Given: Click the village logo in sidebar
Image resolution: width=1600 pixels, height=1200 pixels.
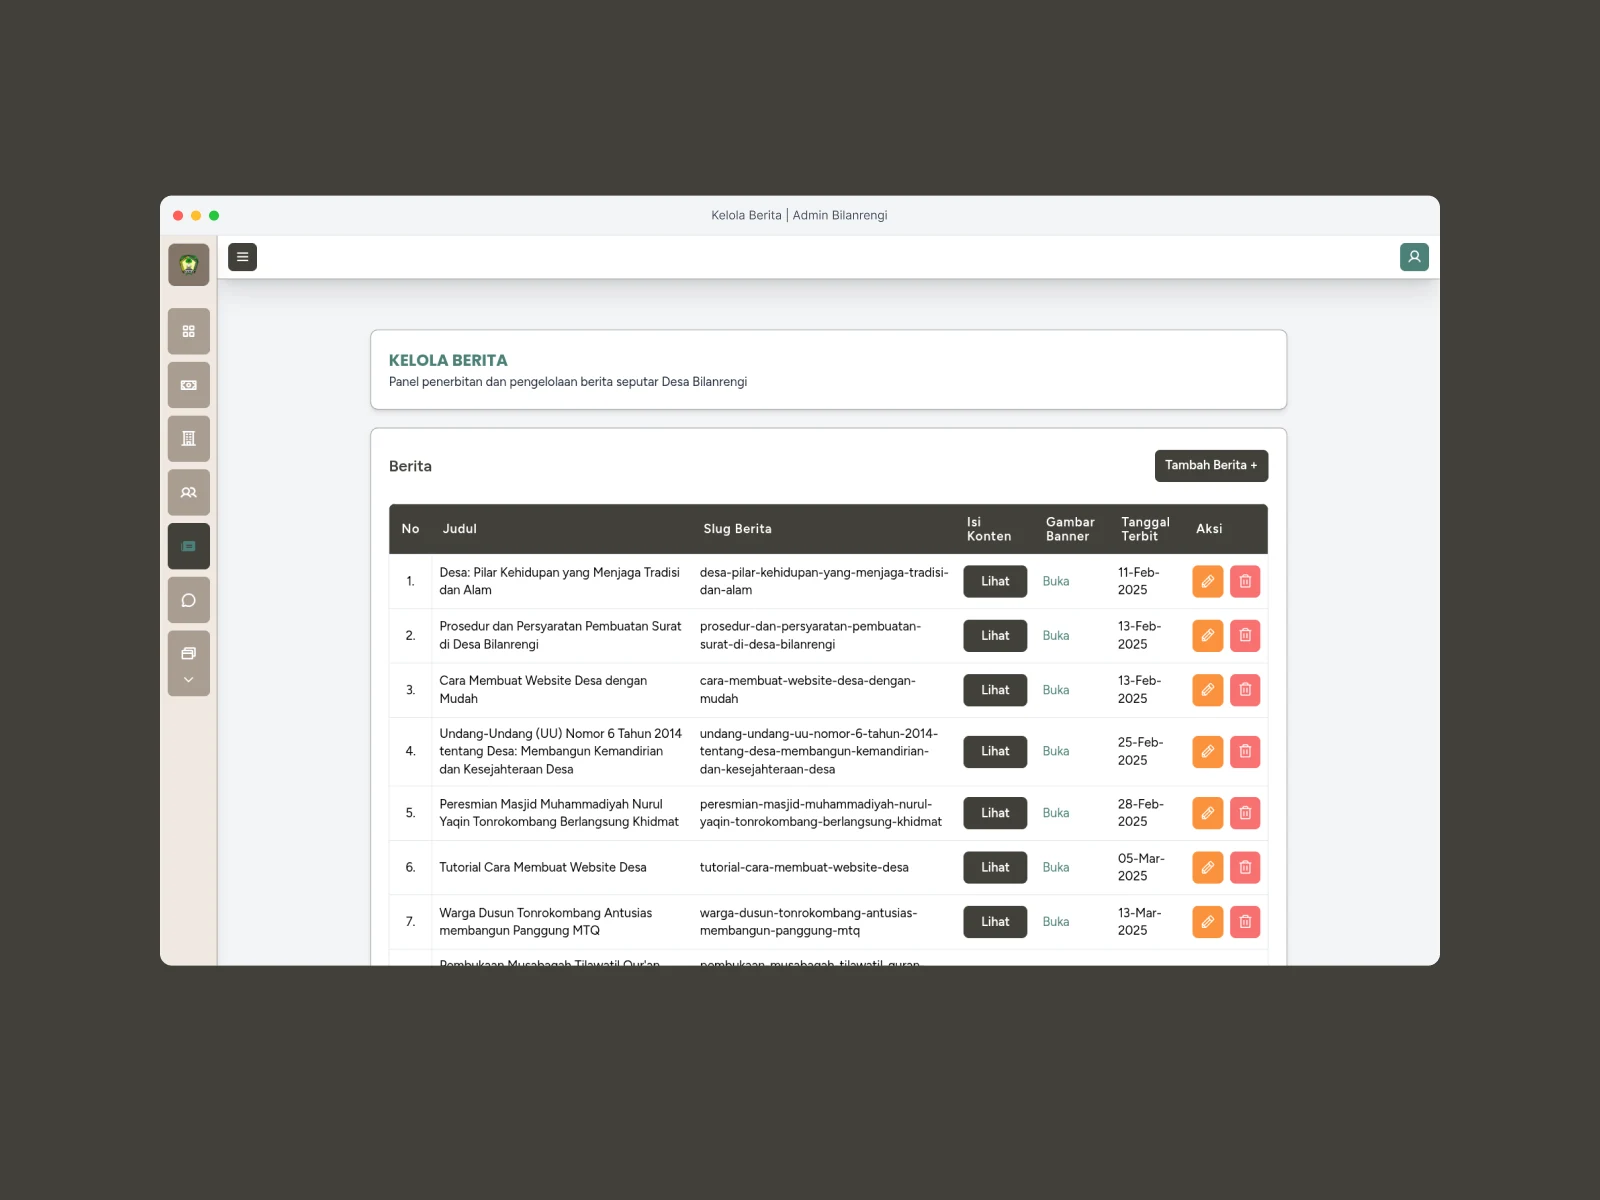Looking at the screenshot, I should [189, 265].
